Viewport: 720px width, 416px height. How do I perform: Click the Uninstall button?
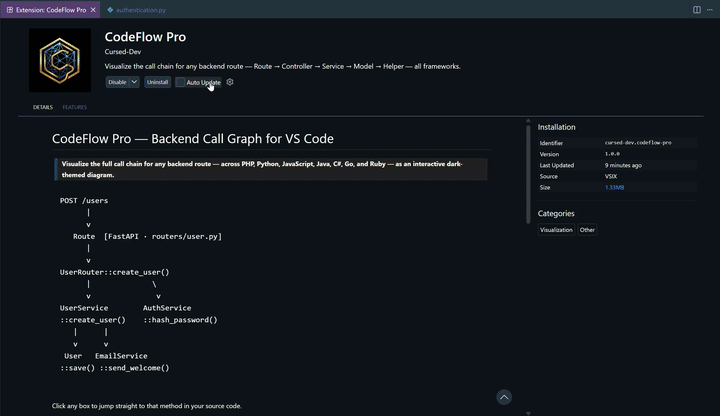(x=158, y=82)
